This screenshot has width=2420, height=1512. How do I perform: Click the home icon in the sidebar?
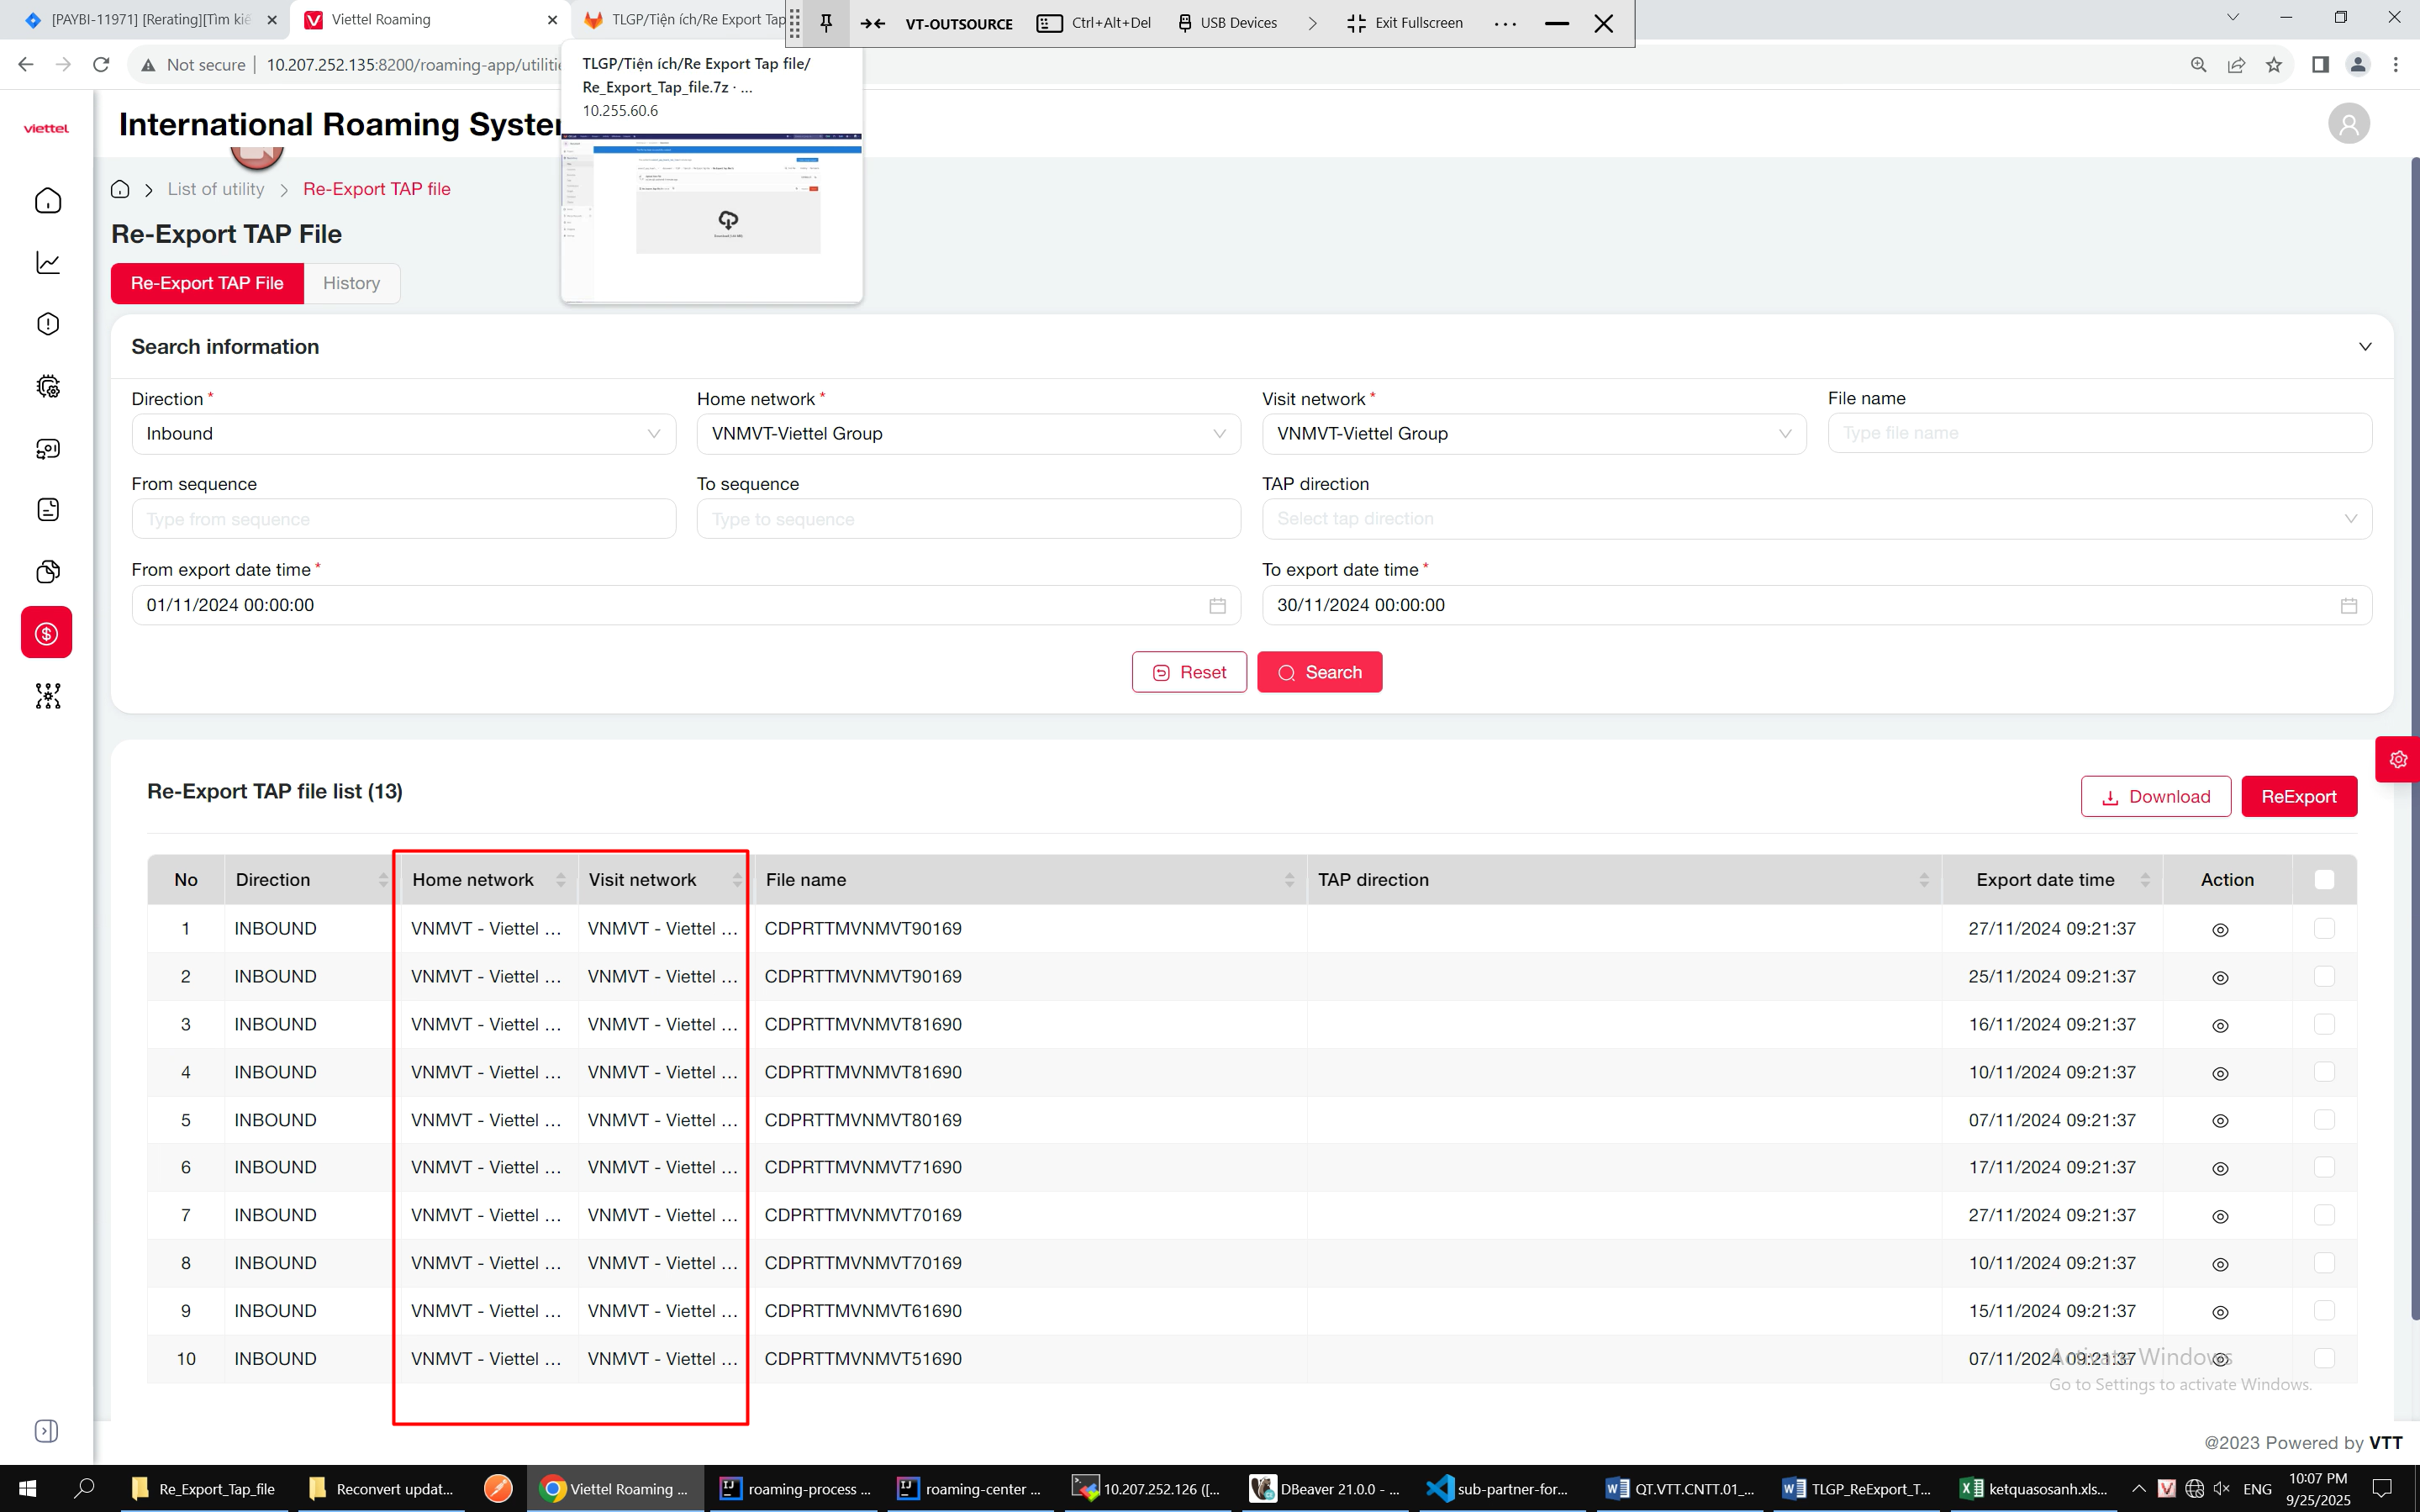click(47, 201)
